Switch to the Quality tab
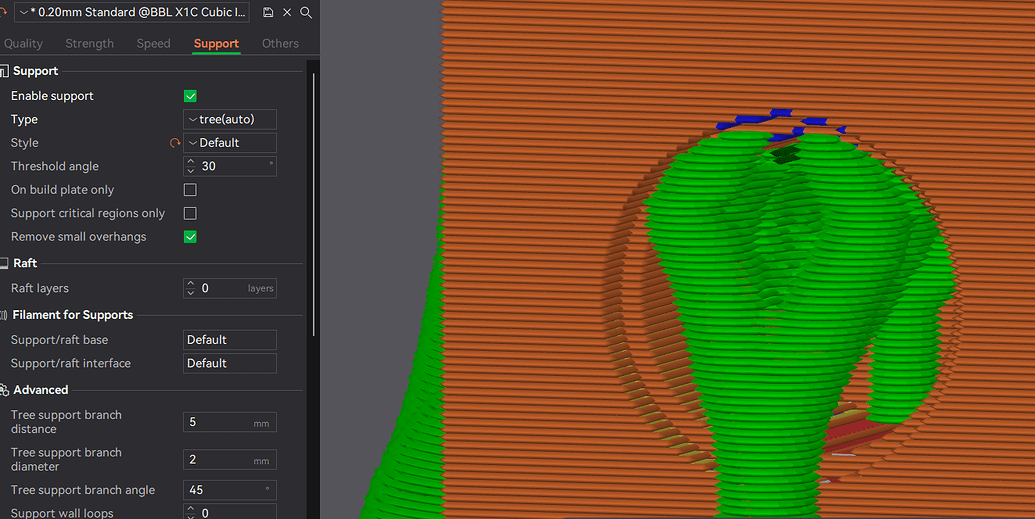 point(23,44)
